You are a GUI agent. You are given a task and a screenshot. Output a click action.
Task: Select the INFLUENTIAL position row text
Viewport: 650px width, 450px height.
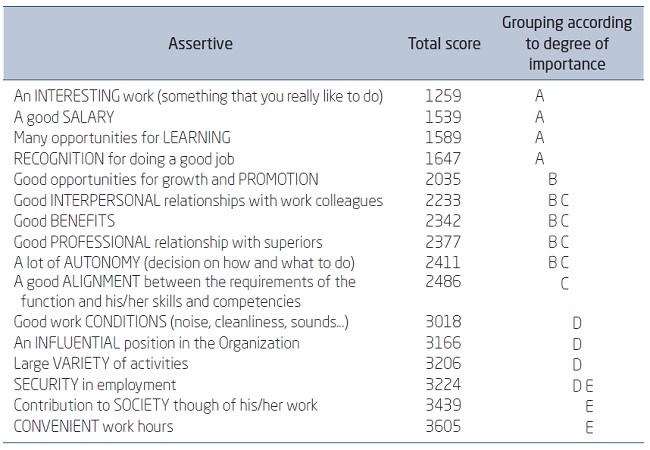pyautogui.click(x=156, y=343)
